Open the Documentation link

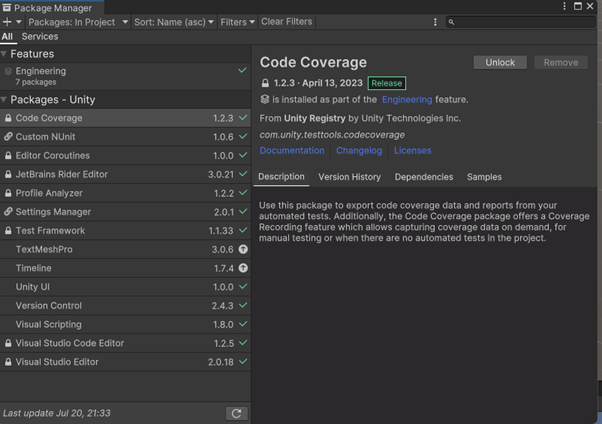[292, 151]
